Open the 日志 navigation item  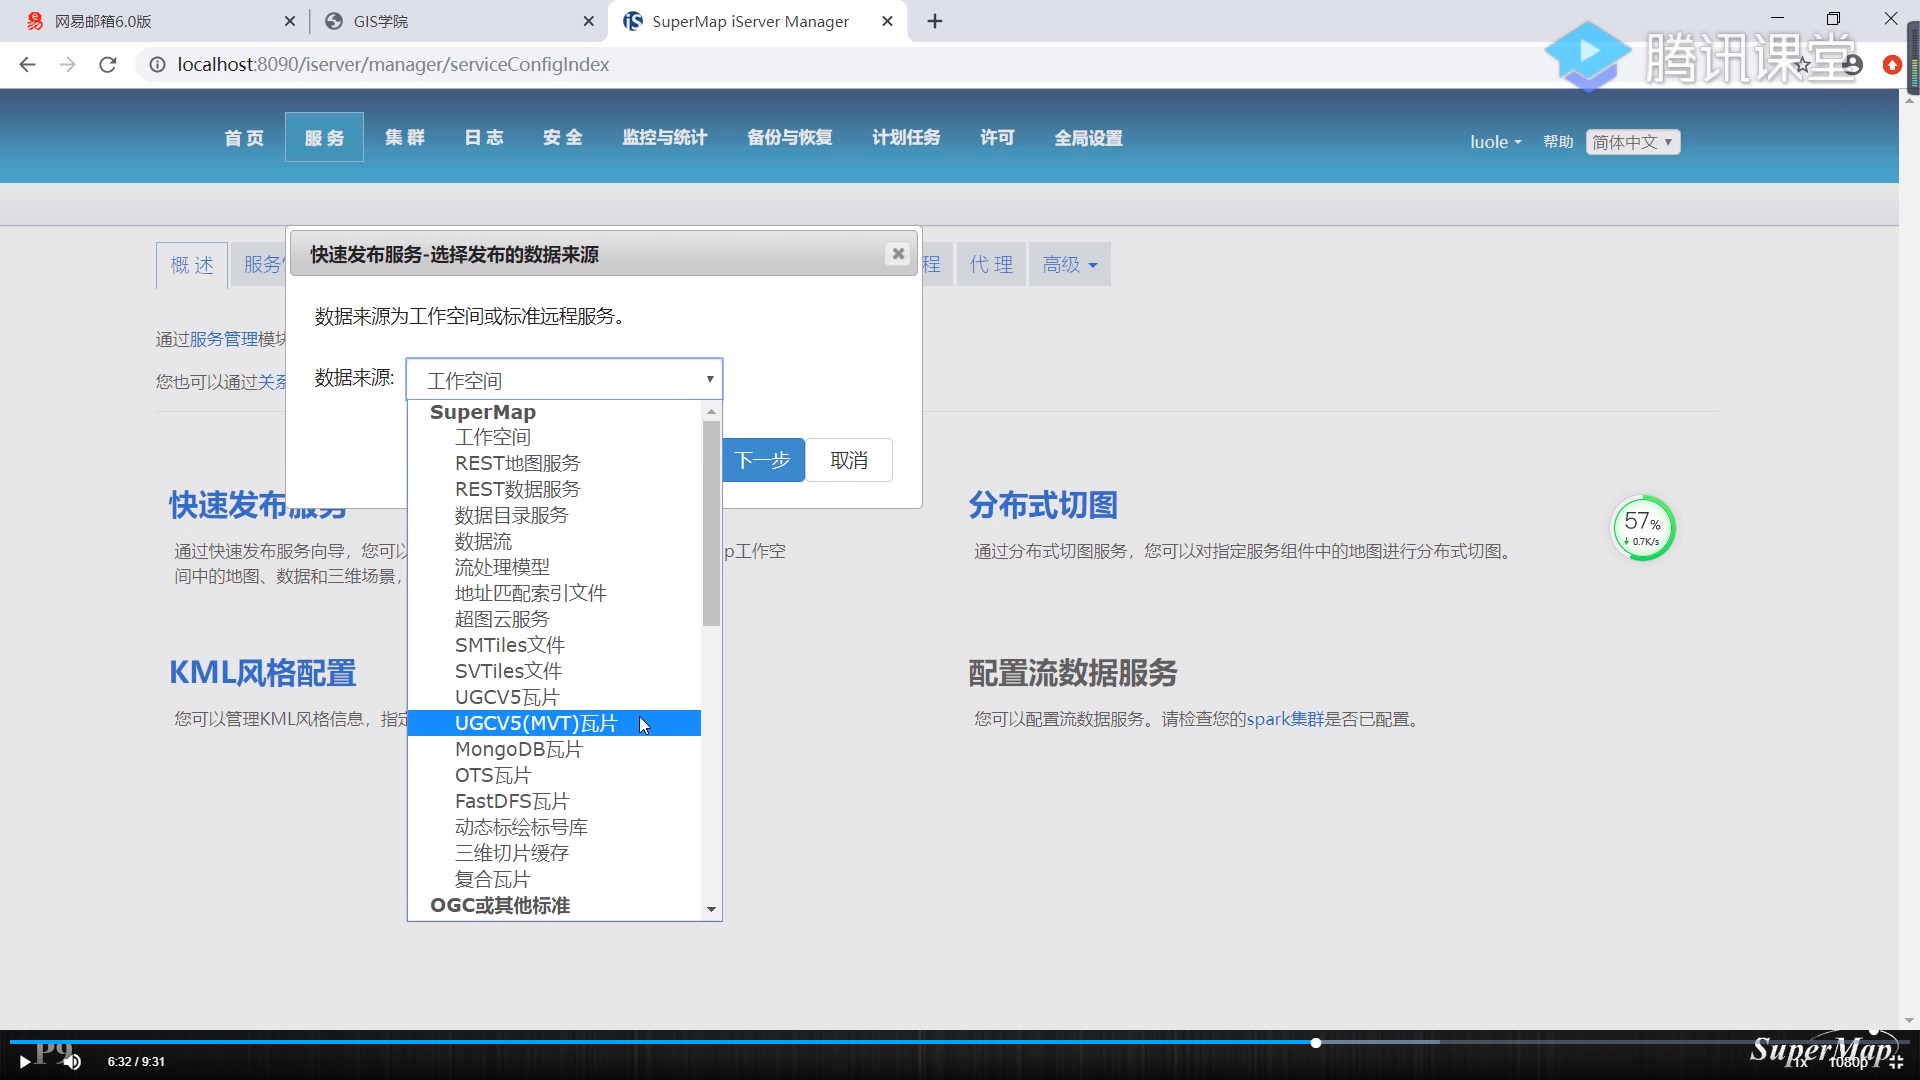483,138
